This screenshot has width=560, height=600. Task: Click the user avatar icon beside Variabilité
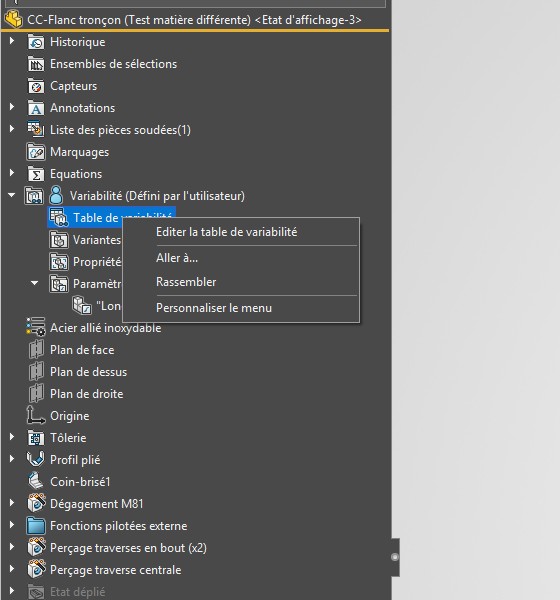[x=56, y=195]
